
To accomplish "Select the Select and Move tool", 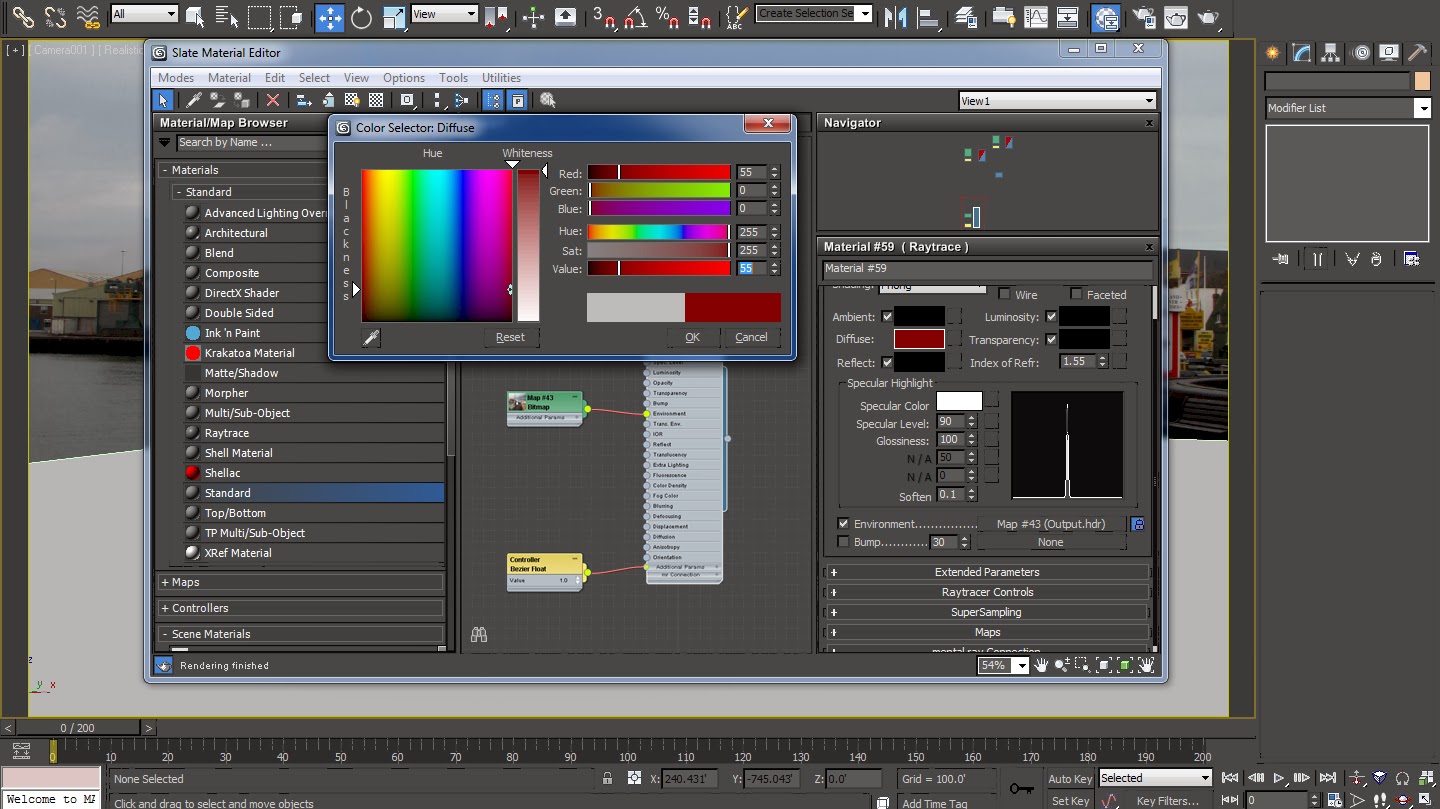I will point(329,16).
